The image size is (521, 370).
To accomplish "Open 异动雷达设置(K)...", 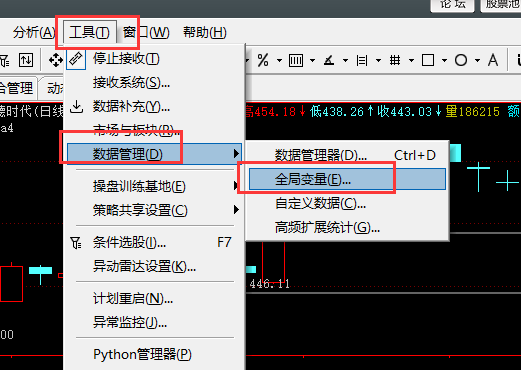I will point(153,266).
